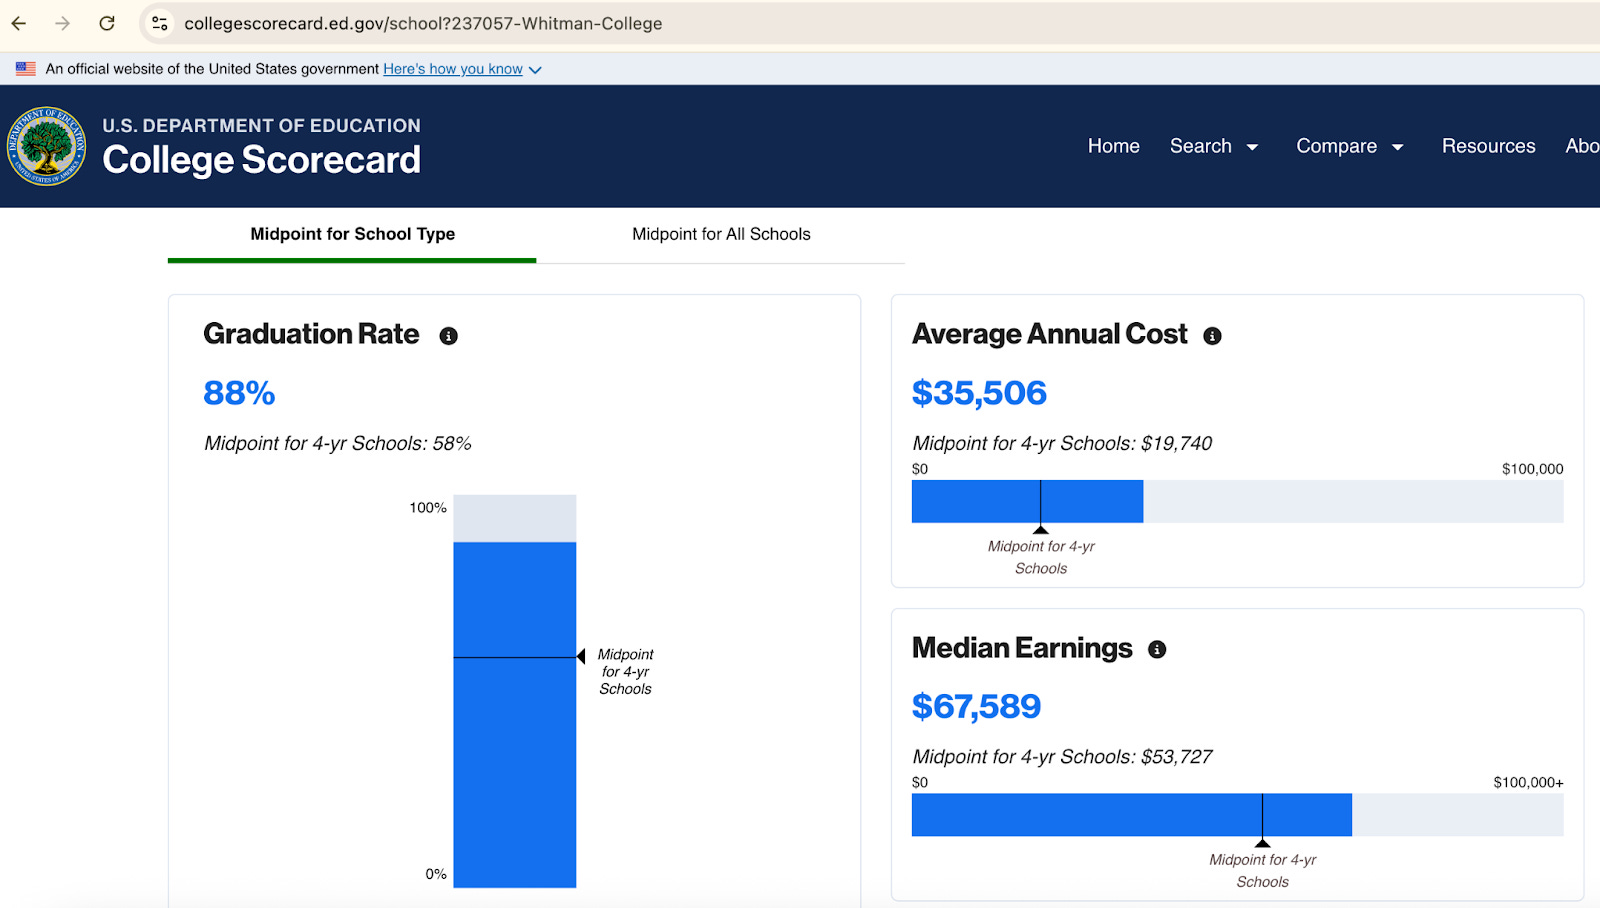Click the $35,506 cost value
This screenshot has height=908, width=1600.
[x=979, y=393]
